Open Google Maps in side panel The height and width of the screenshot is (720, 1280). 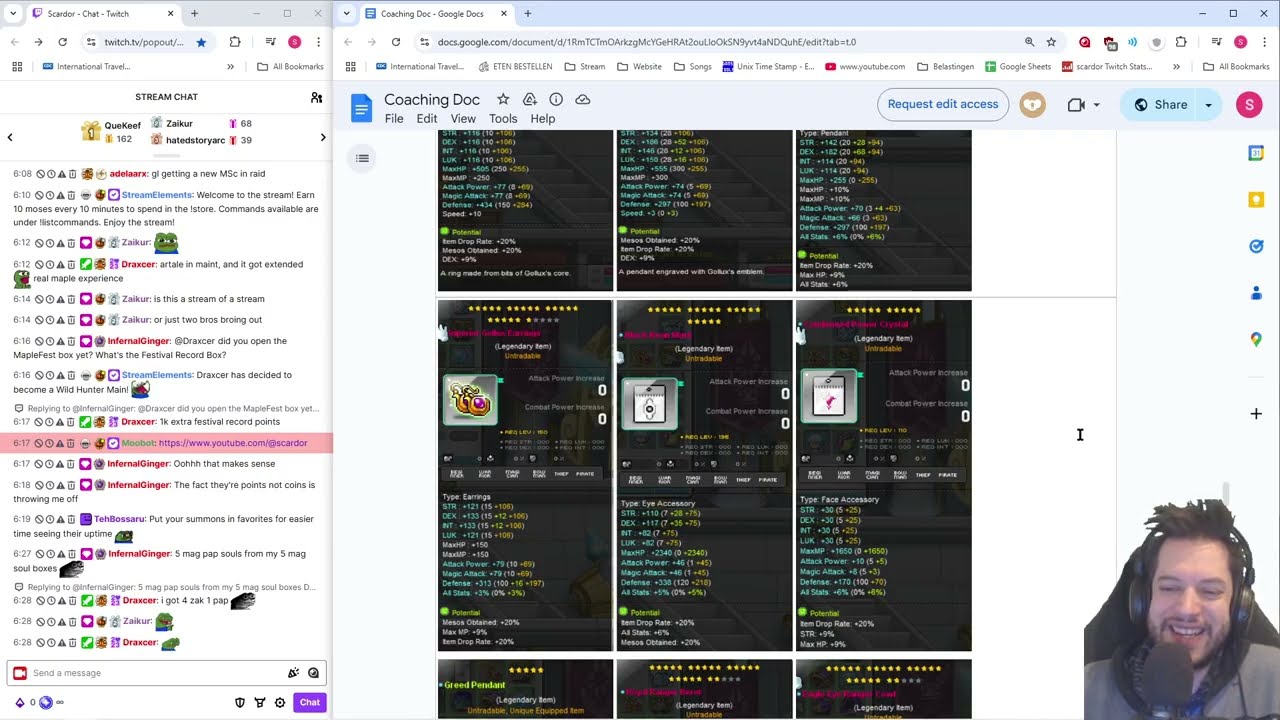click(x=1256, y=340)
